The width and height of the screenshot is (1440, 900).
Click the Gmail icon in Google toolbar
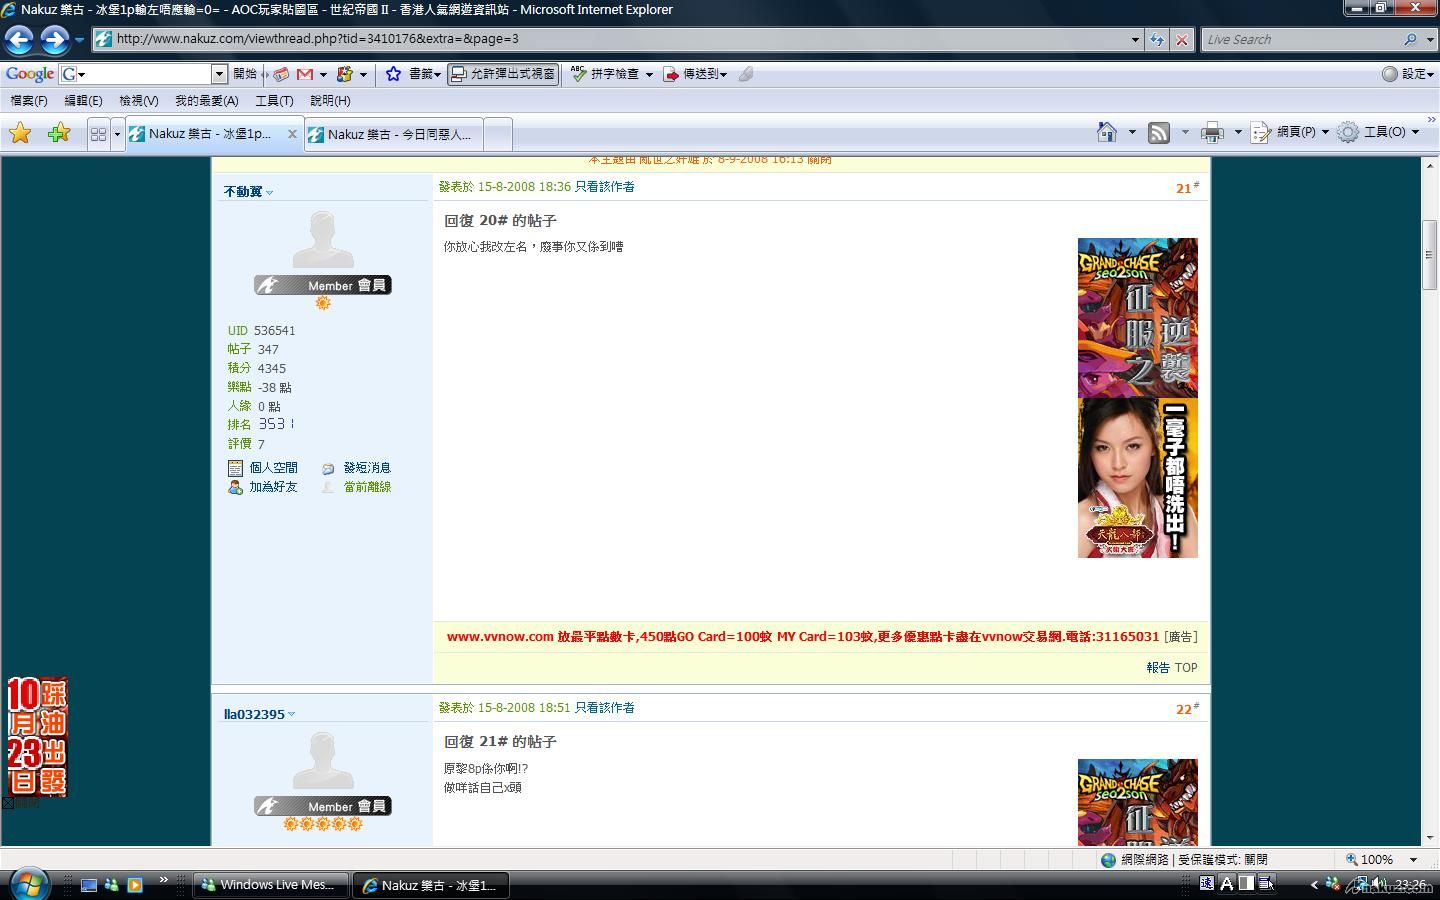coord(305,74)
